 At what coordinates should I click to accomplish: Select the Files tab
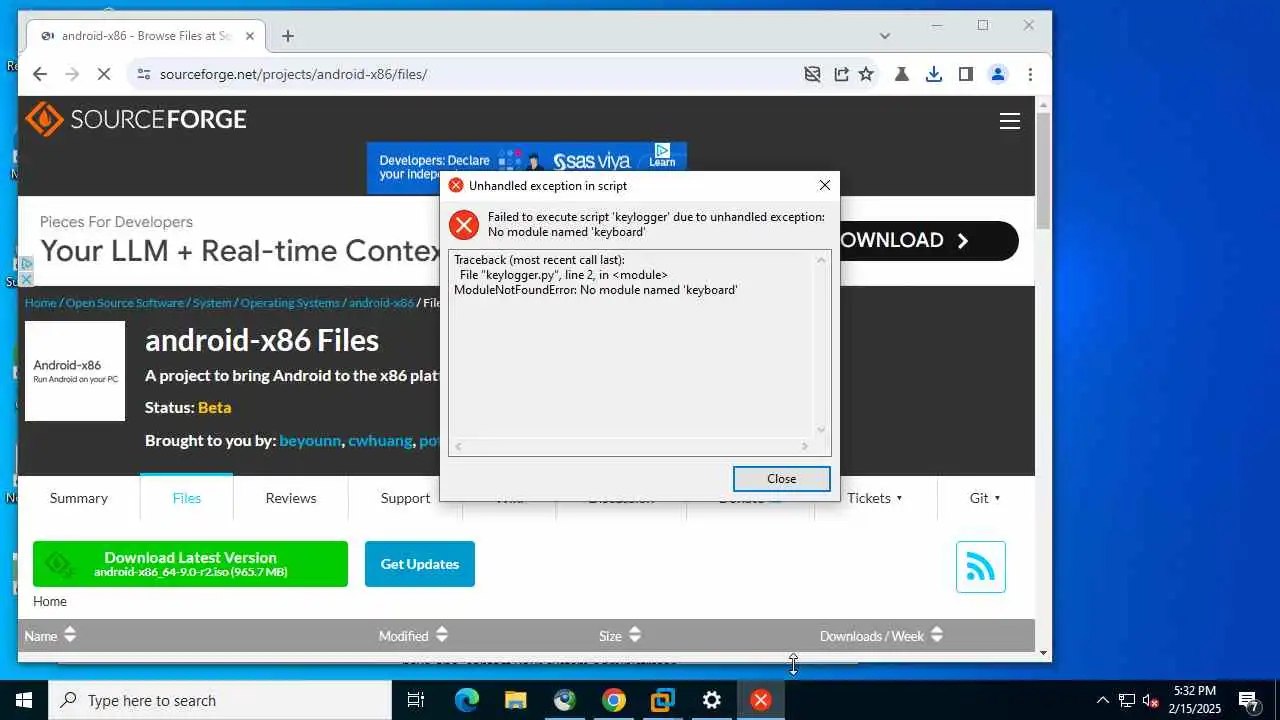(187, 498)
